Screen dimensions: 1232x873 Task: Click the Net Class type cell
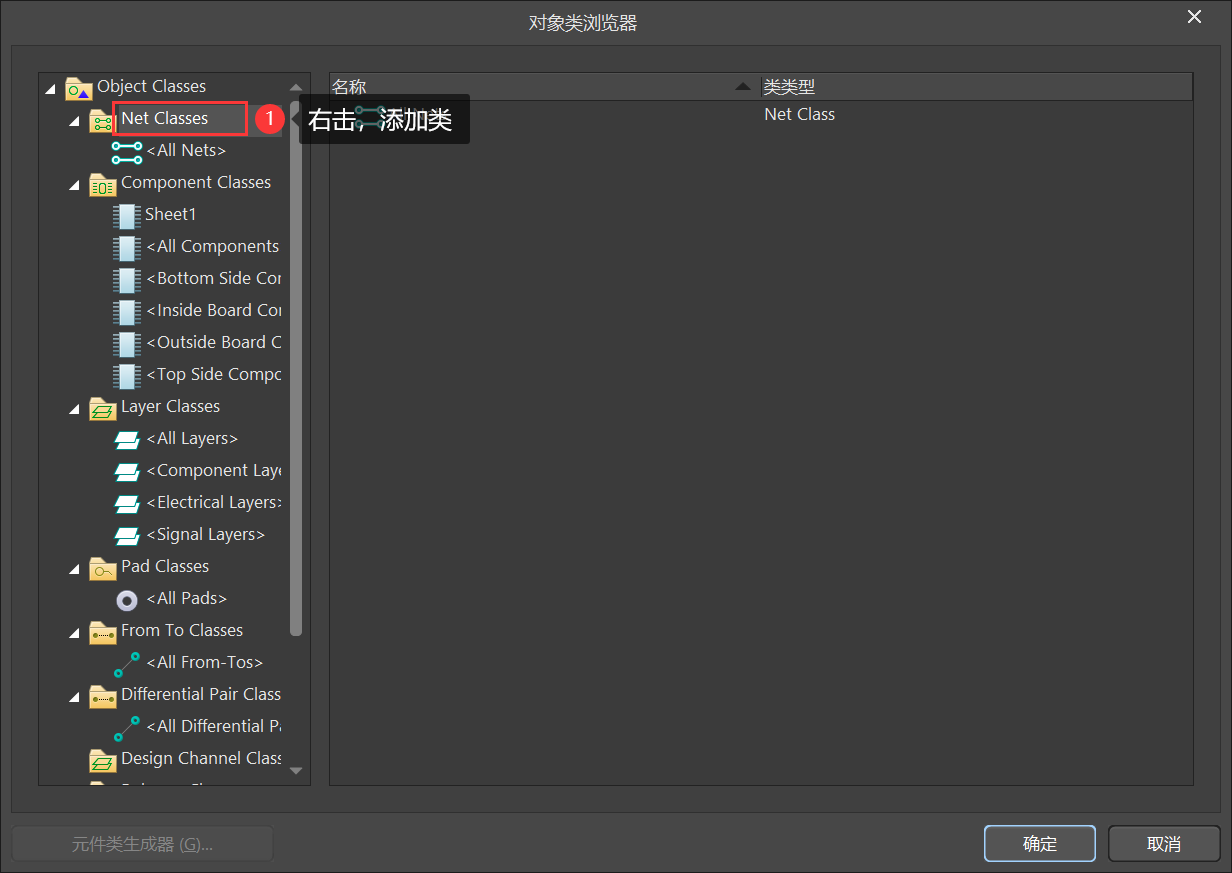pos(799,114)
